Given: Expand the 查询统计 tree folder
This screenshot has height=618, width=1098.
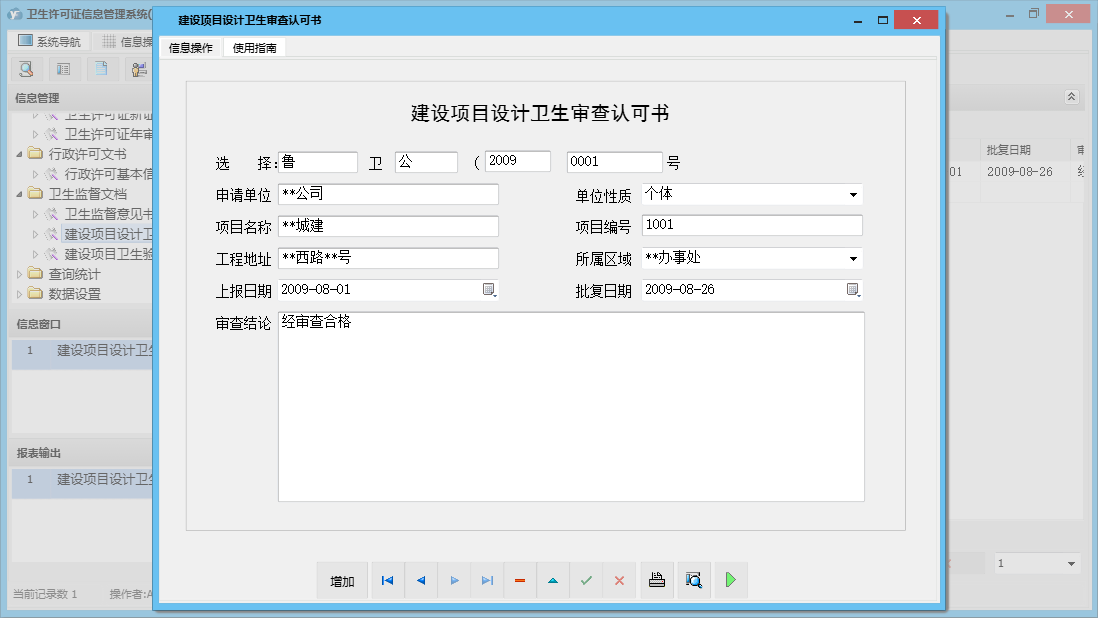Looking at the screenshot, I should [22, 274].
